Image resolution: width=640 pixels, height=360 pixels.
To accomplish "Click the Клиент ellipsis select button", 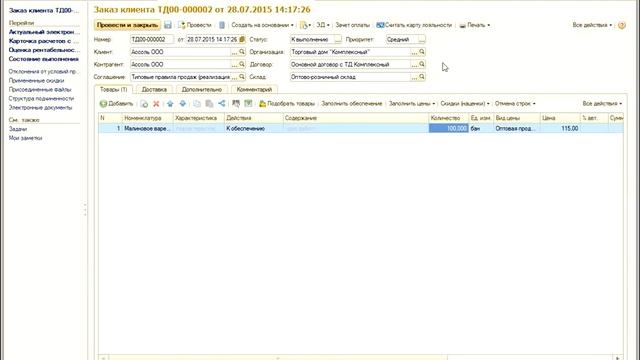I will [x=234, y=52].
